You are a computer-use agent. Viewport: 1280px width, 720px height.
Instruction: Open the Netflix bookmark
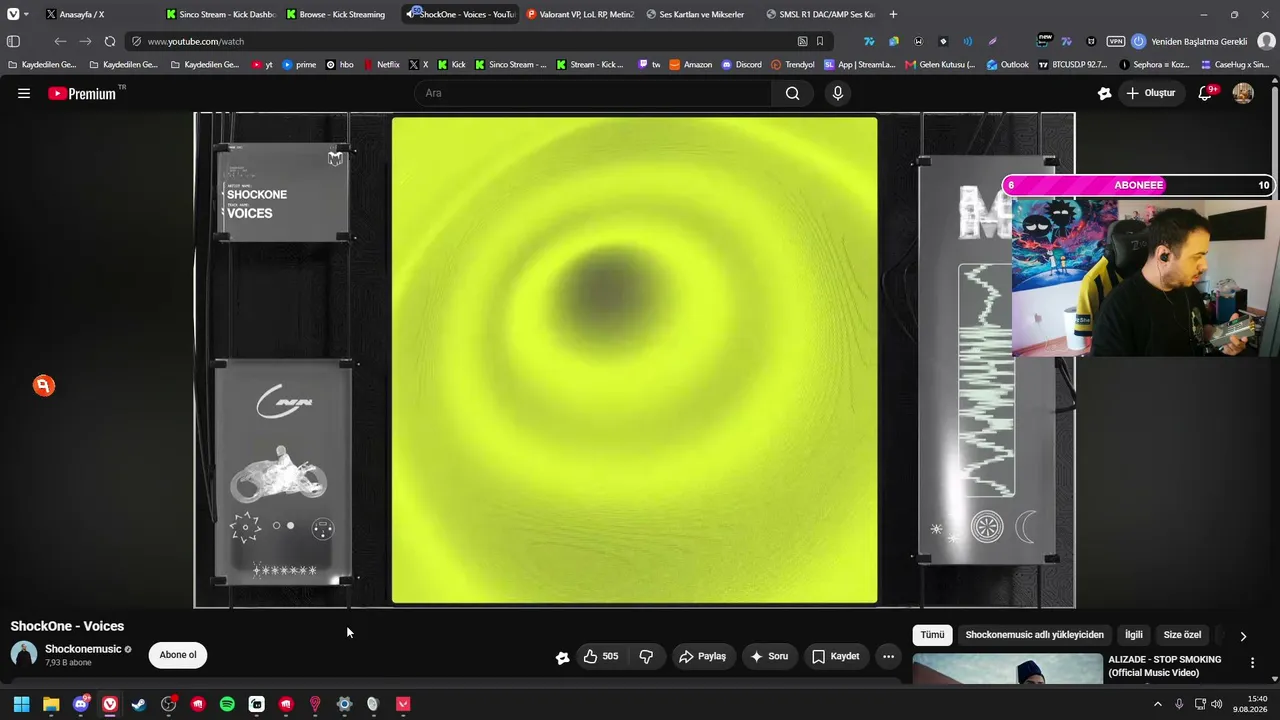pos(381,65)
